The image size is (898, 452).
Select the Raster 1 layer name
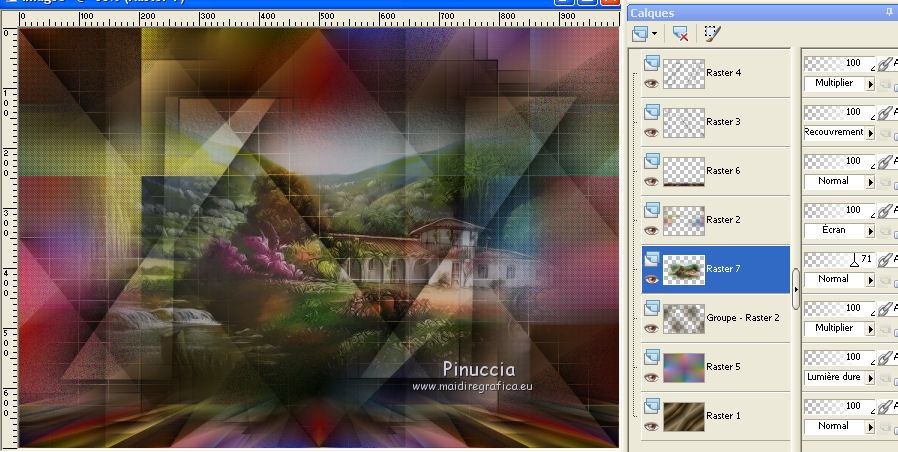point(723,416)
